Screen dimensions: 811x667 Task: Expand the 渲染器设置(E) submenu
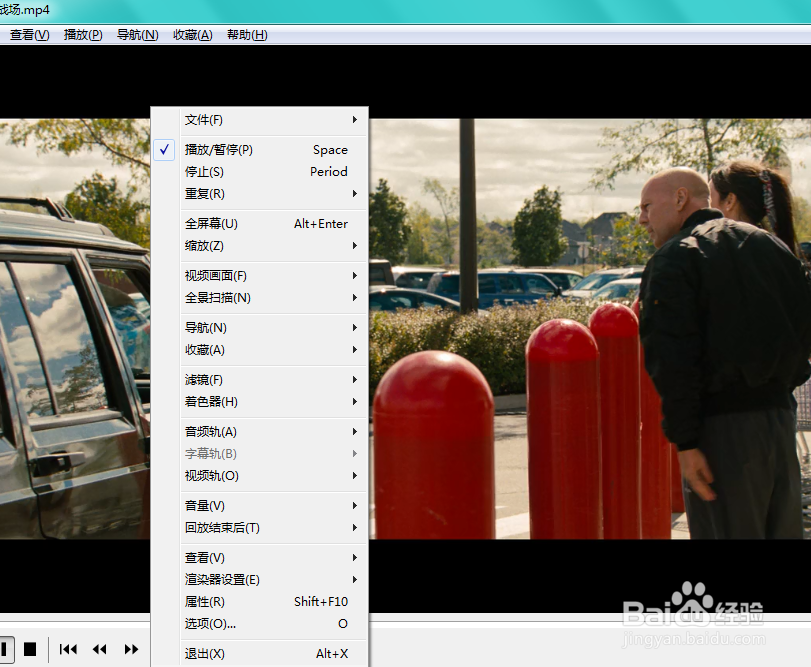coord(260,580)
